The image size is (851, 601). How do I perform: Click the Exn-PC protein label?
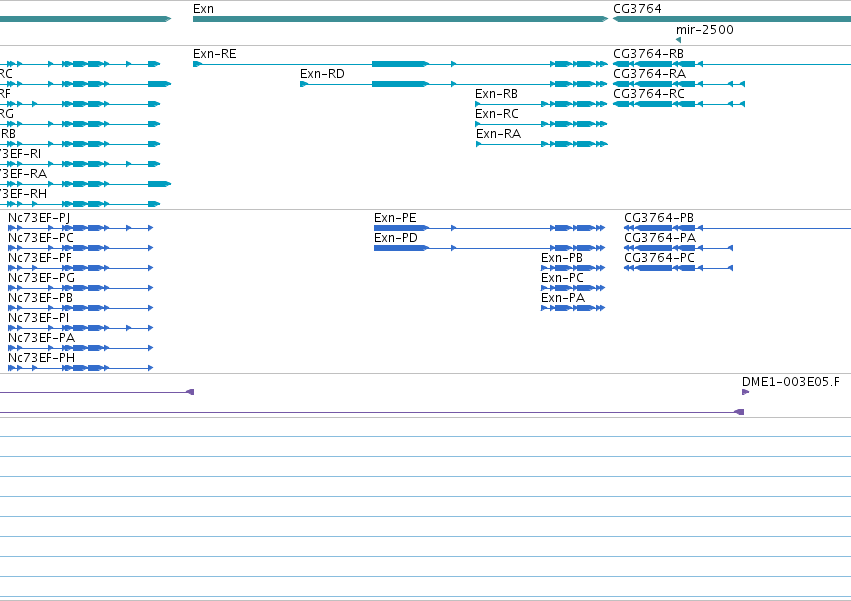[562, 278]
